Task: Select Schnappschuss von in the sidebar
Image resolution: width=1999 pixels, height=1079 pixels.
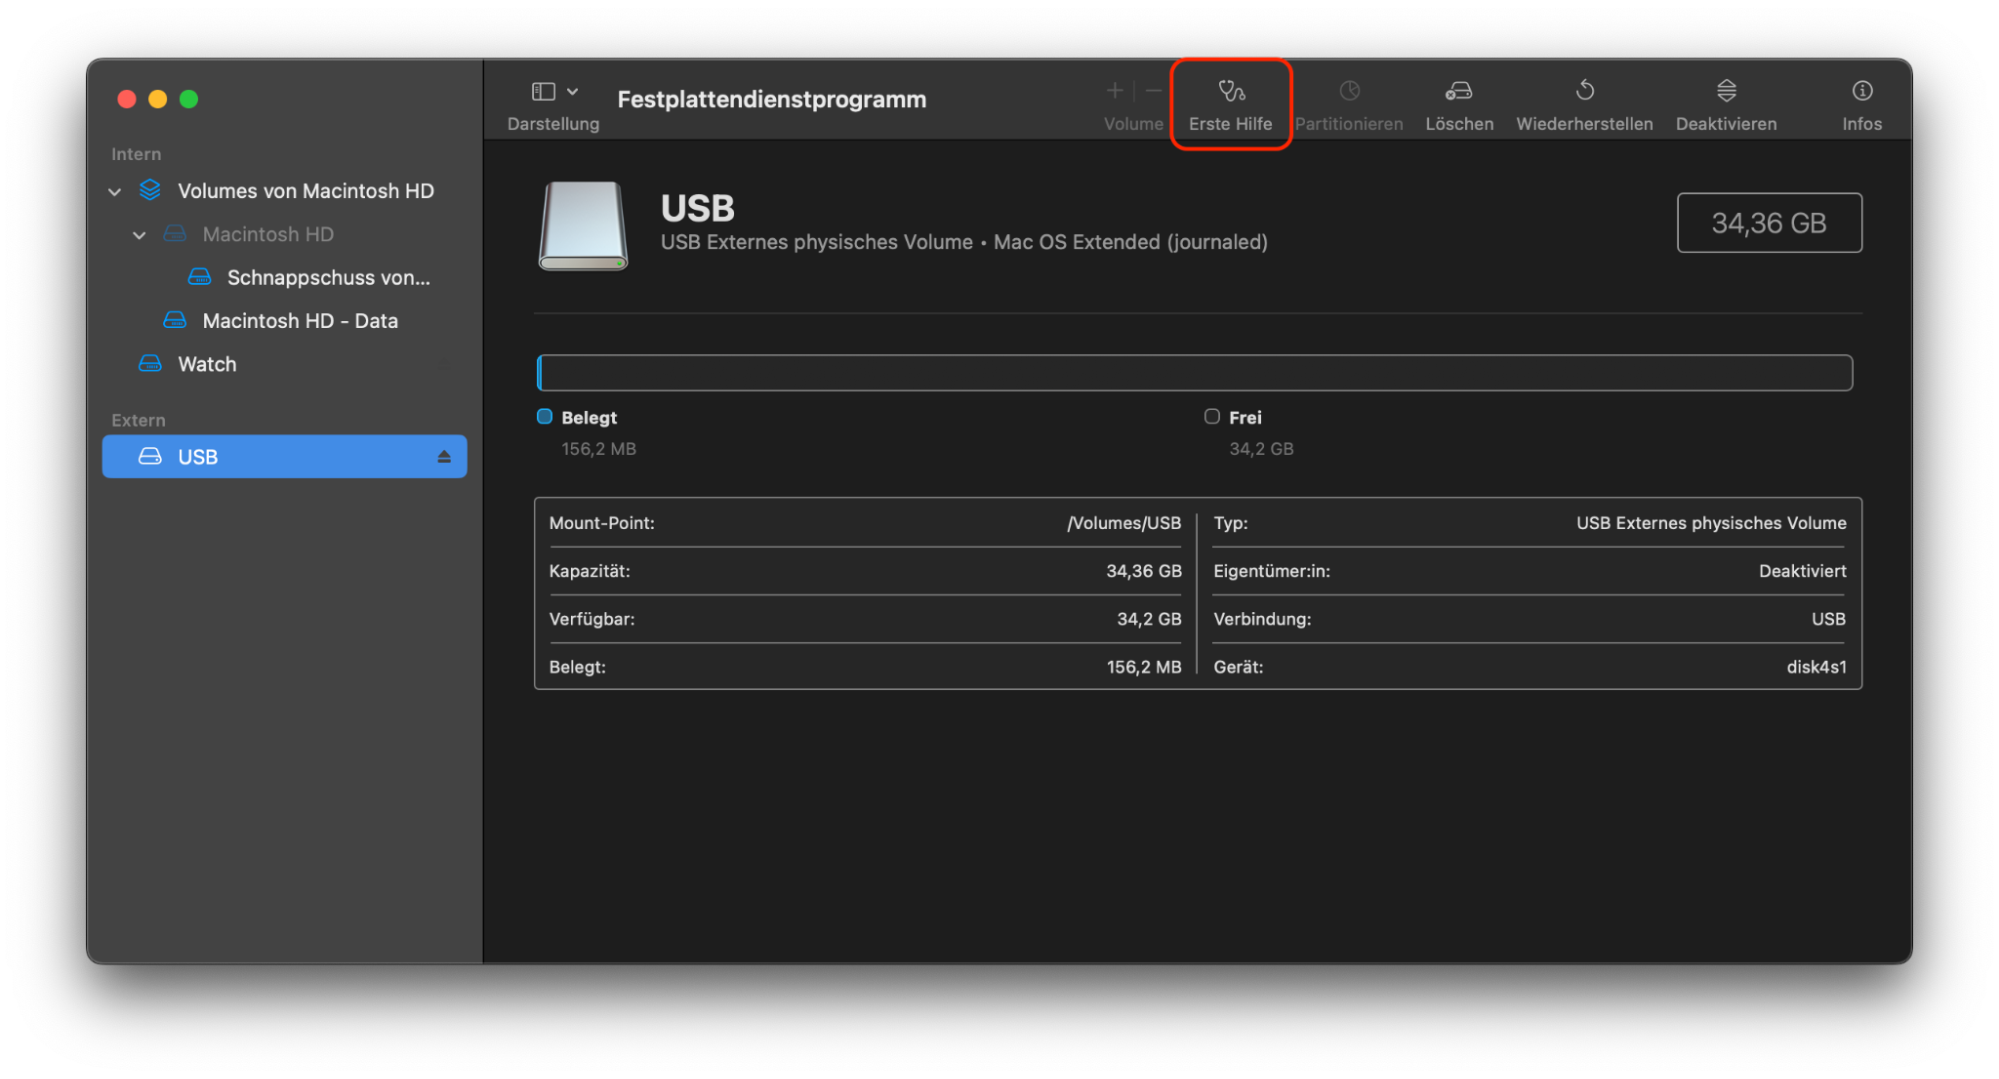Action: coord(328,277)
